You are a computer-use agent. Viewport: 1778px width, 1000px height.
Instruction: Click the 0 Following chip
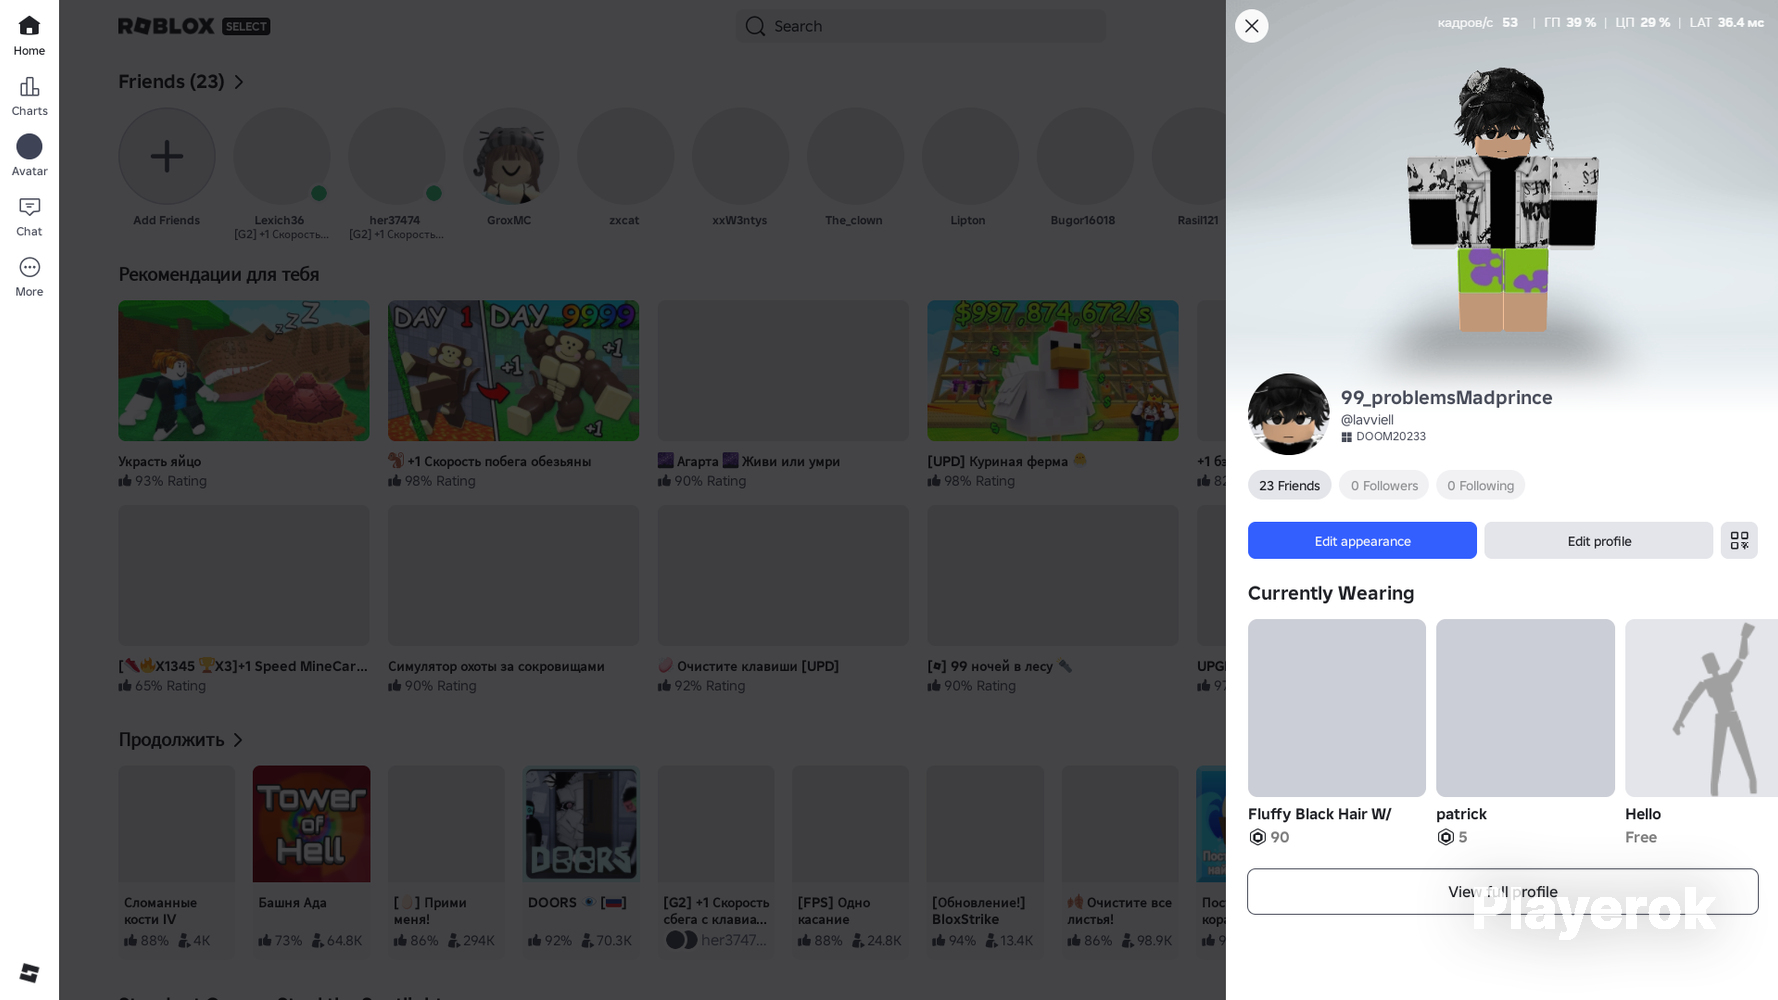pyautogui.click(x=1480, y=485)
